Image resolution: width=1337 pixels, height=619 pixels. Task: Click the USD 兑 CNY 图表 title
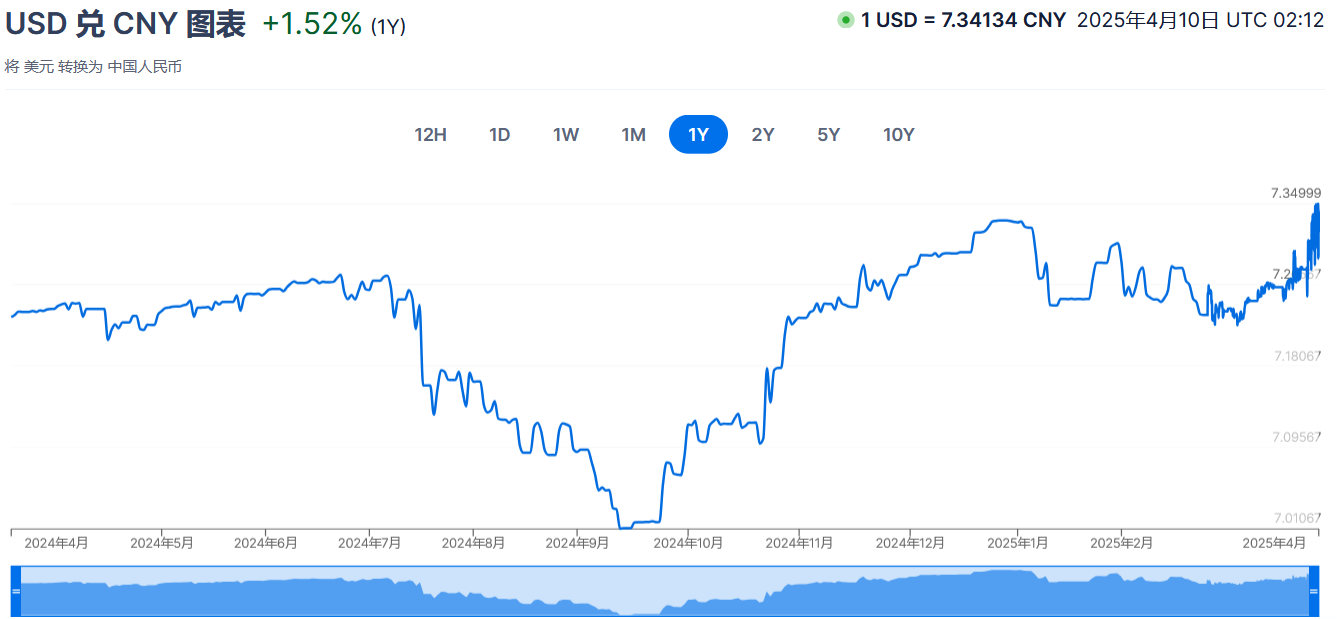coord(126,24)
